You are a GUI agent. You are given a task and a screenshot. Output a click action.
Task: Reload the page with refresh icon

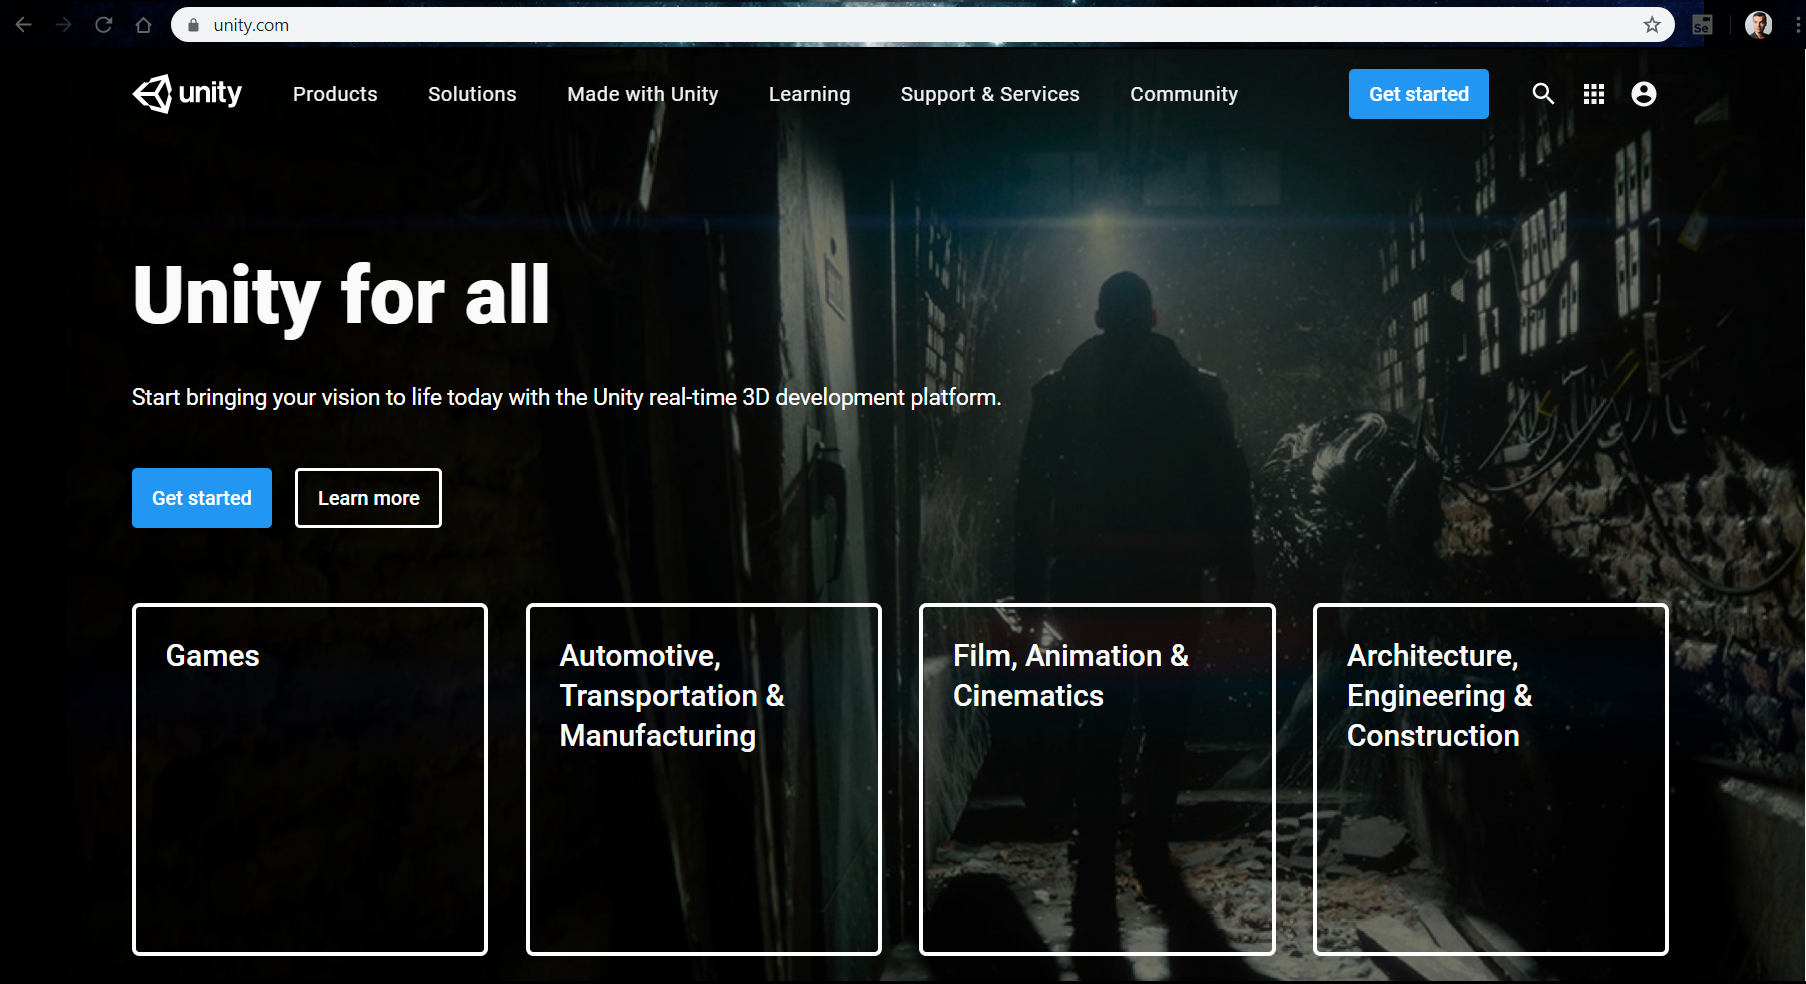coord(104,25)
